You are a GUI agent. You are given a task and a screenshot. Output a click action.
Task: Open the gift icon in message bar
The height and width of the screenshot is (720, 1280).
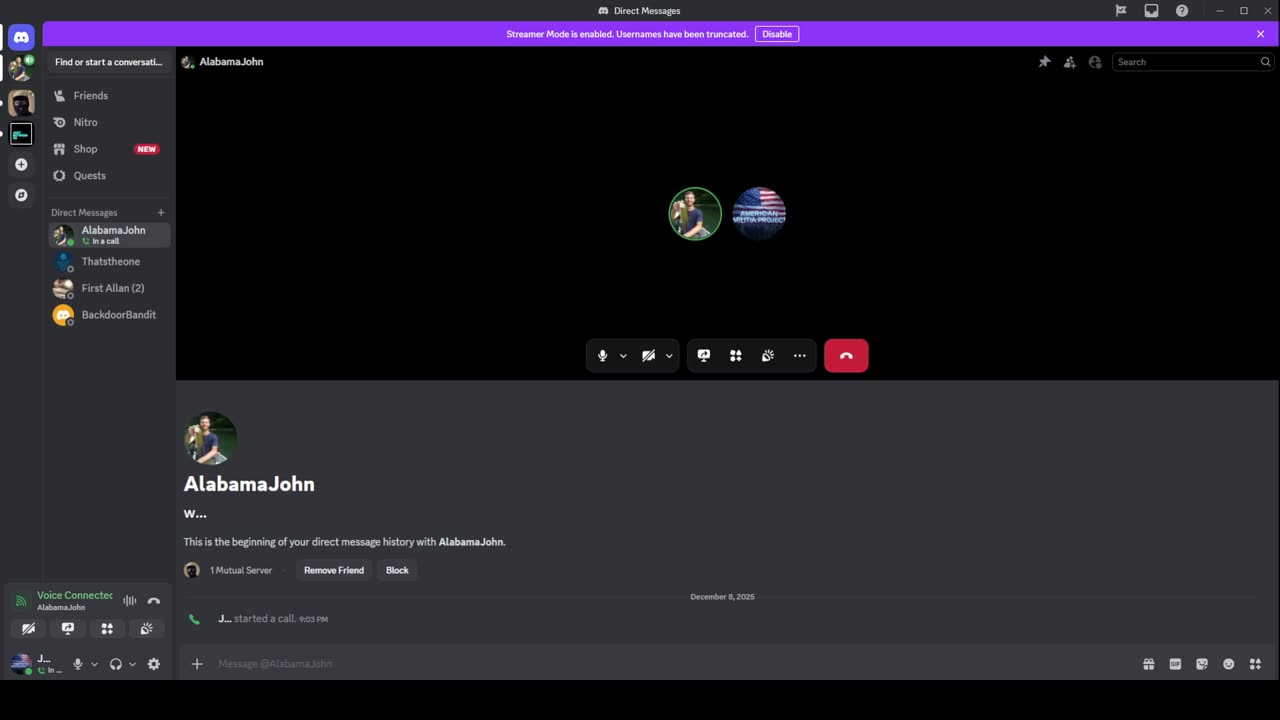coord(1149,664)
